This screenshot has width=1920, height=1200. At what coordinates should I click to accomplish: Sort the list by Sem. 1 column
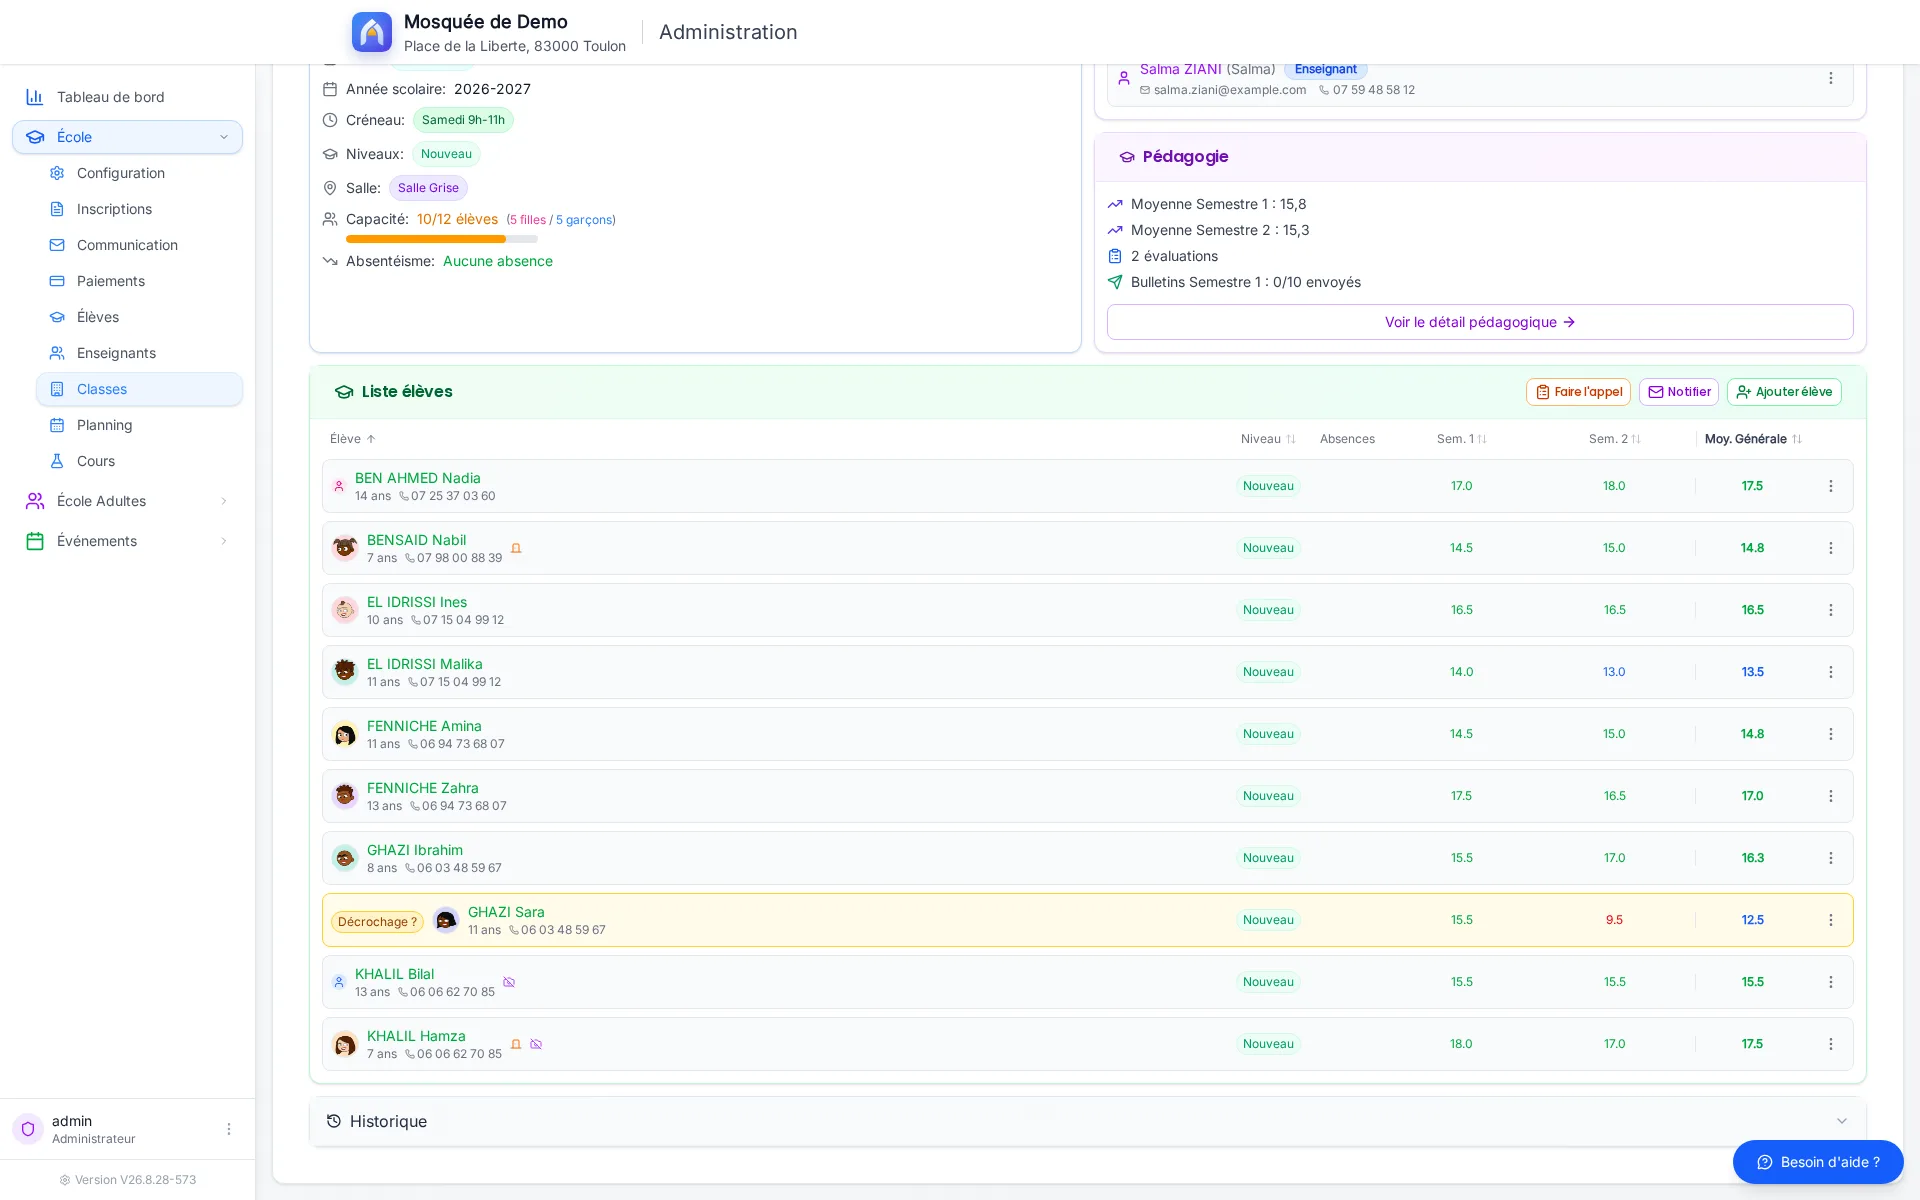click(x=1462, y=439)
